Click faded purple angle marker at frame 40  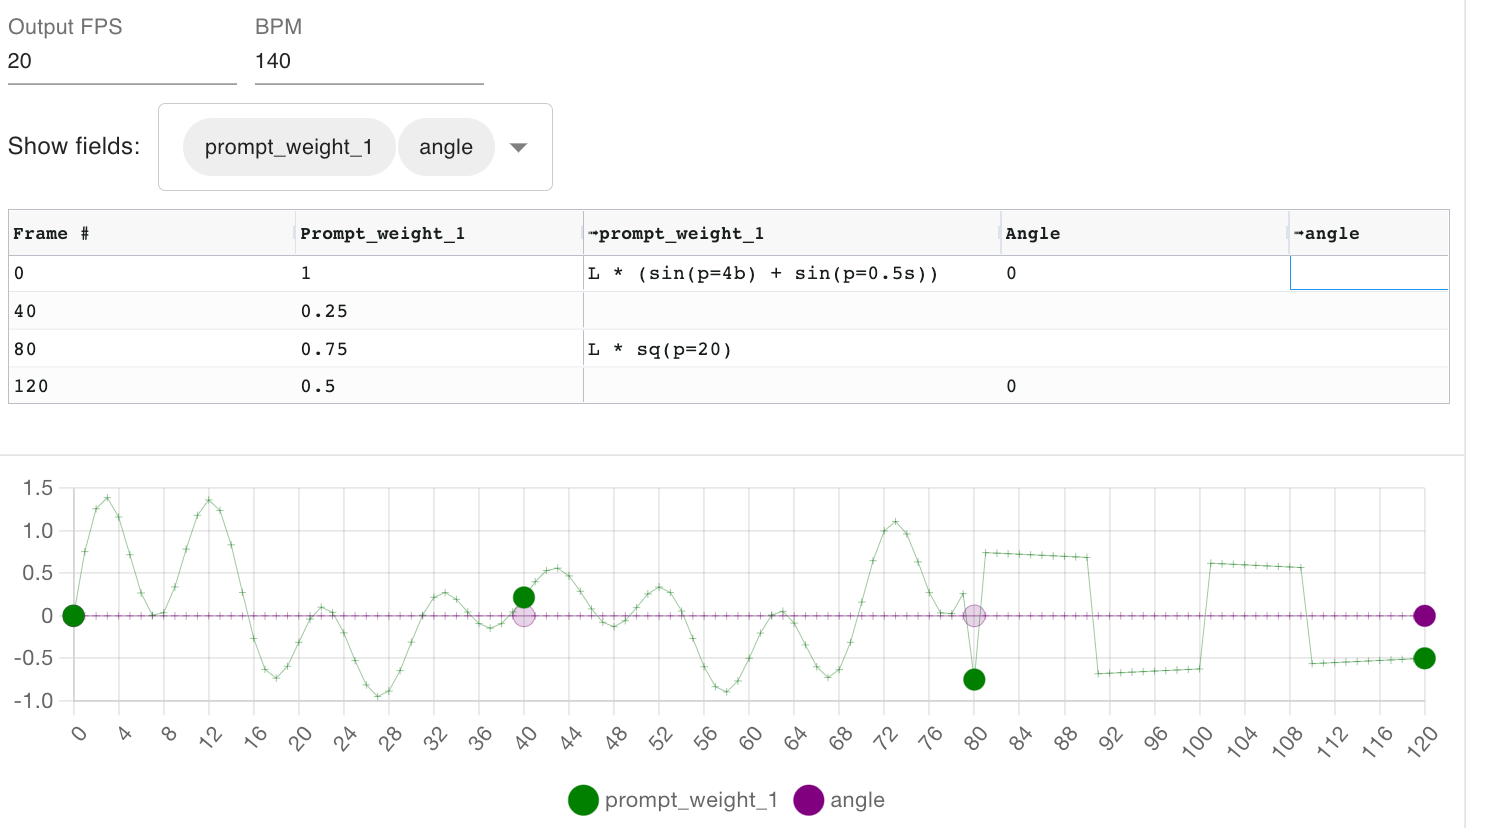[x=524, y=616]
